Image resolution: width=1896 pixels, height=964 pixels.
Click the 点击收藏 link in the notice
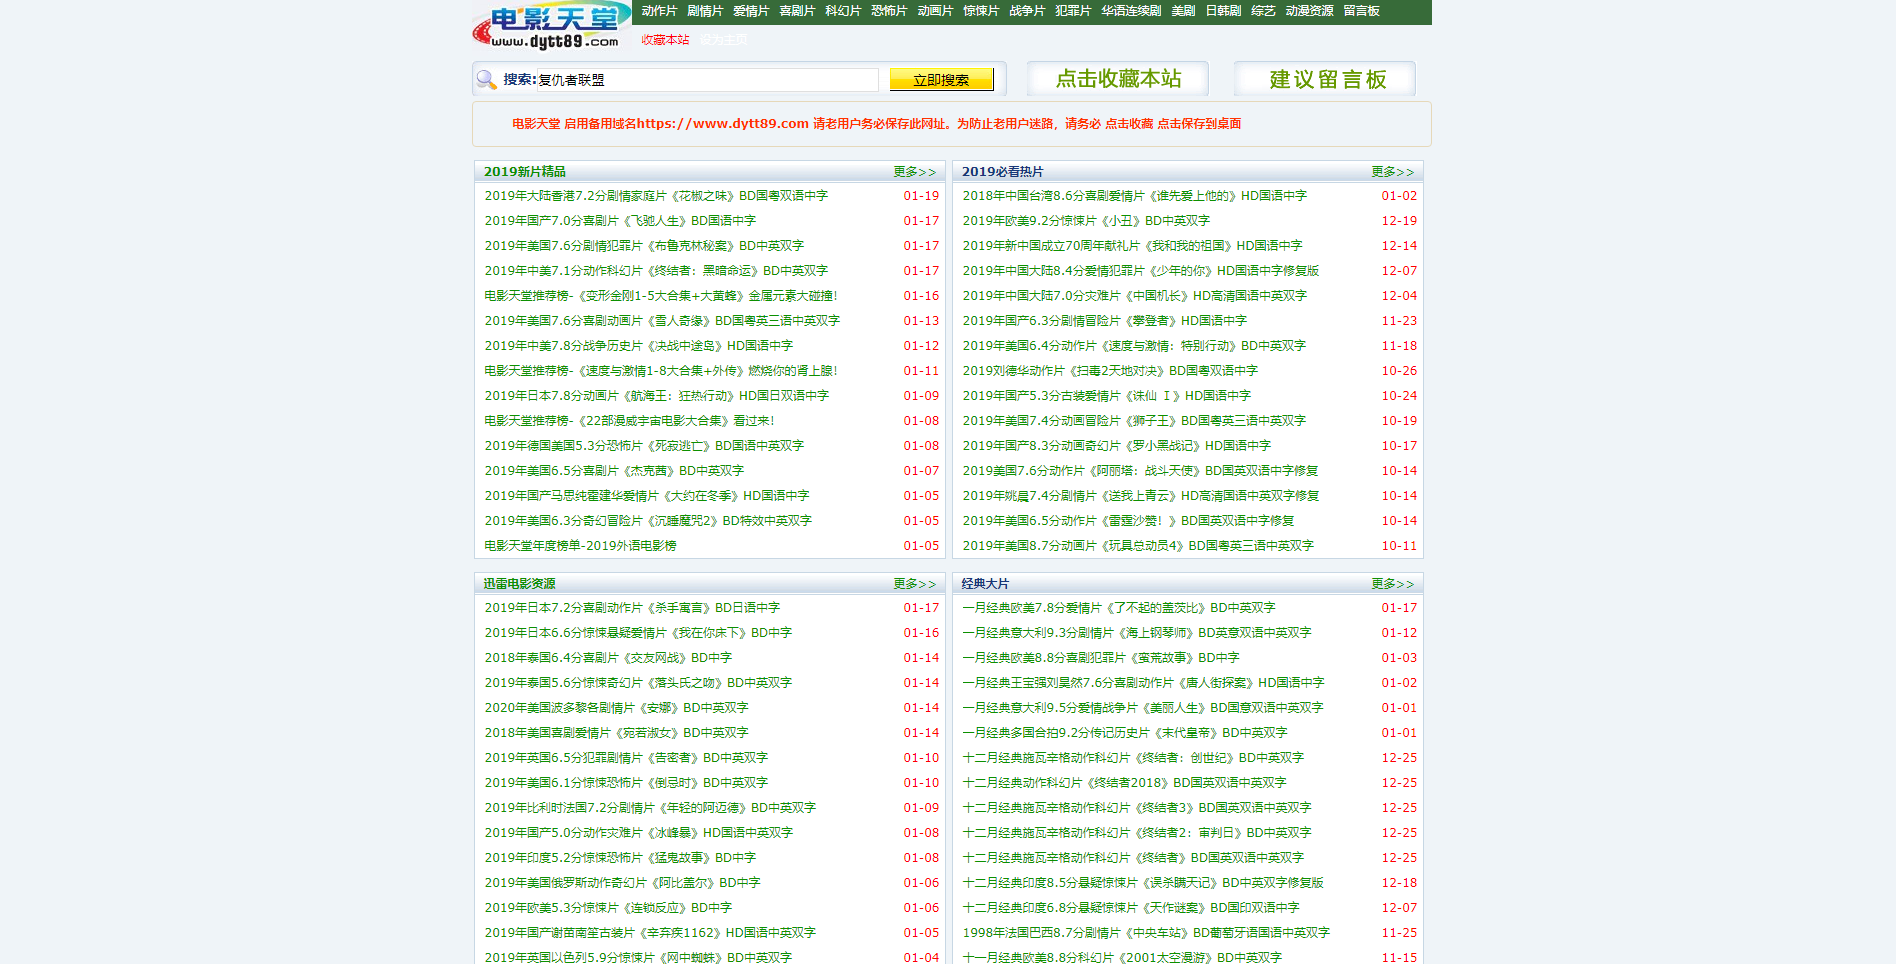[1129, 124]
